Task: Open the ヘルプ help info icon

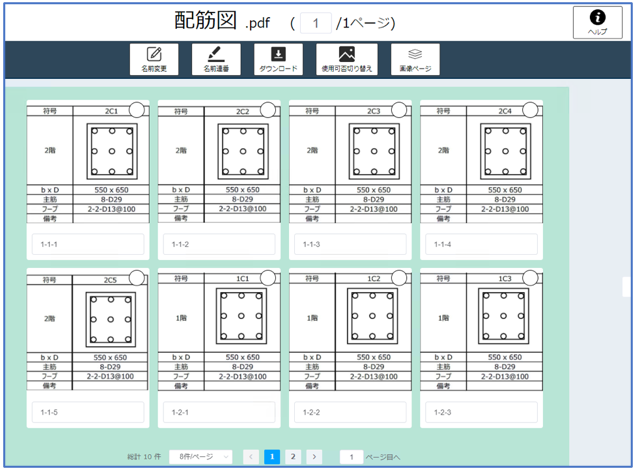Action: [x=597, y=18]
